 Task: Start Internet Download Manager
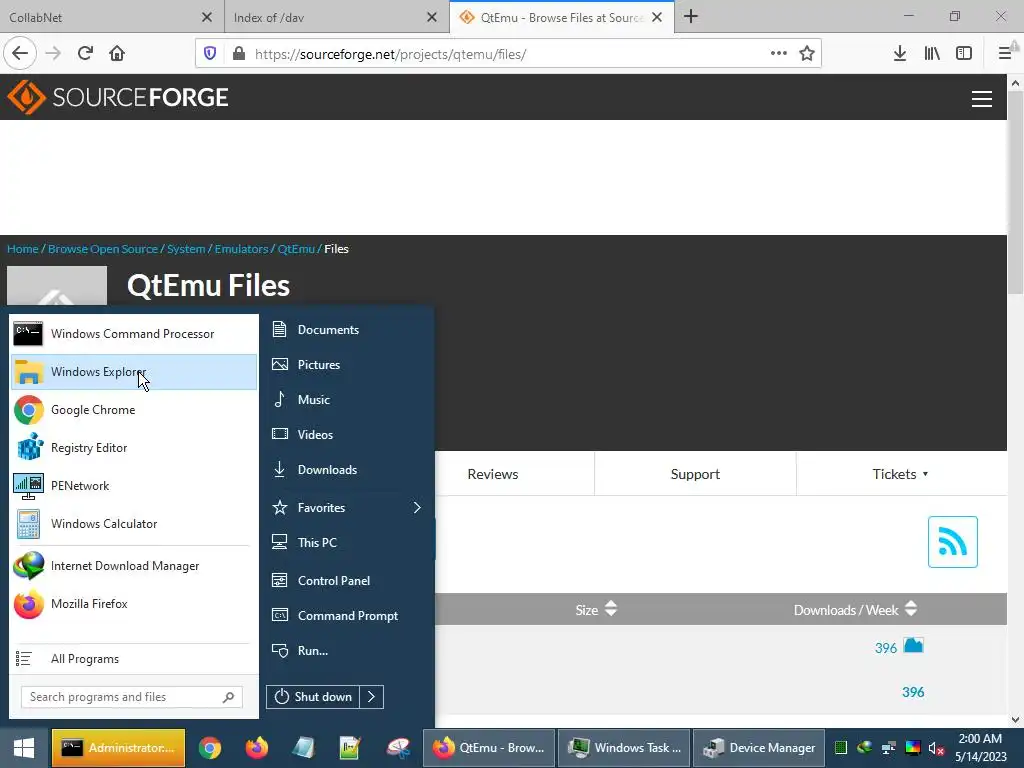[x=133, y=566]
